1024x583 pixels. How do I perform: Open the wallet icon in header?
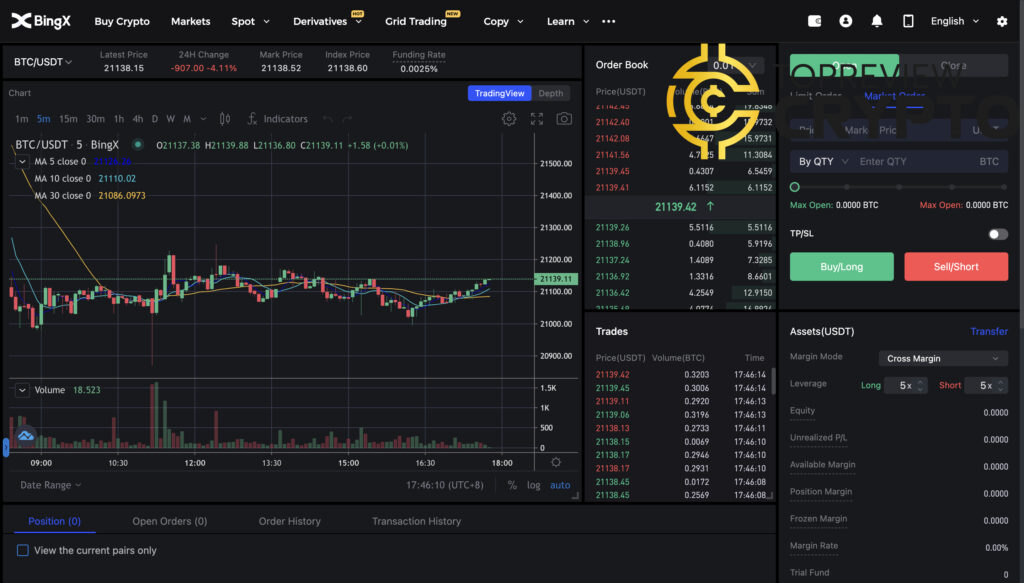(814, 21)
